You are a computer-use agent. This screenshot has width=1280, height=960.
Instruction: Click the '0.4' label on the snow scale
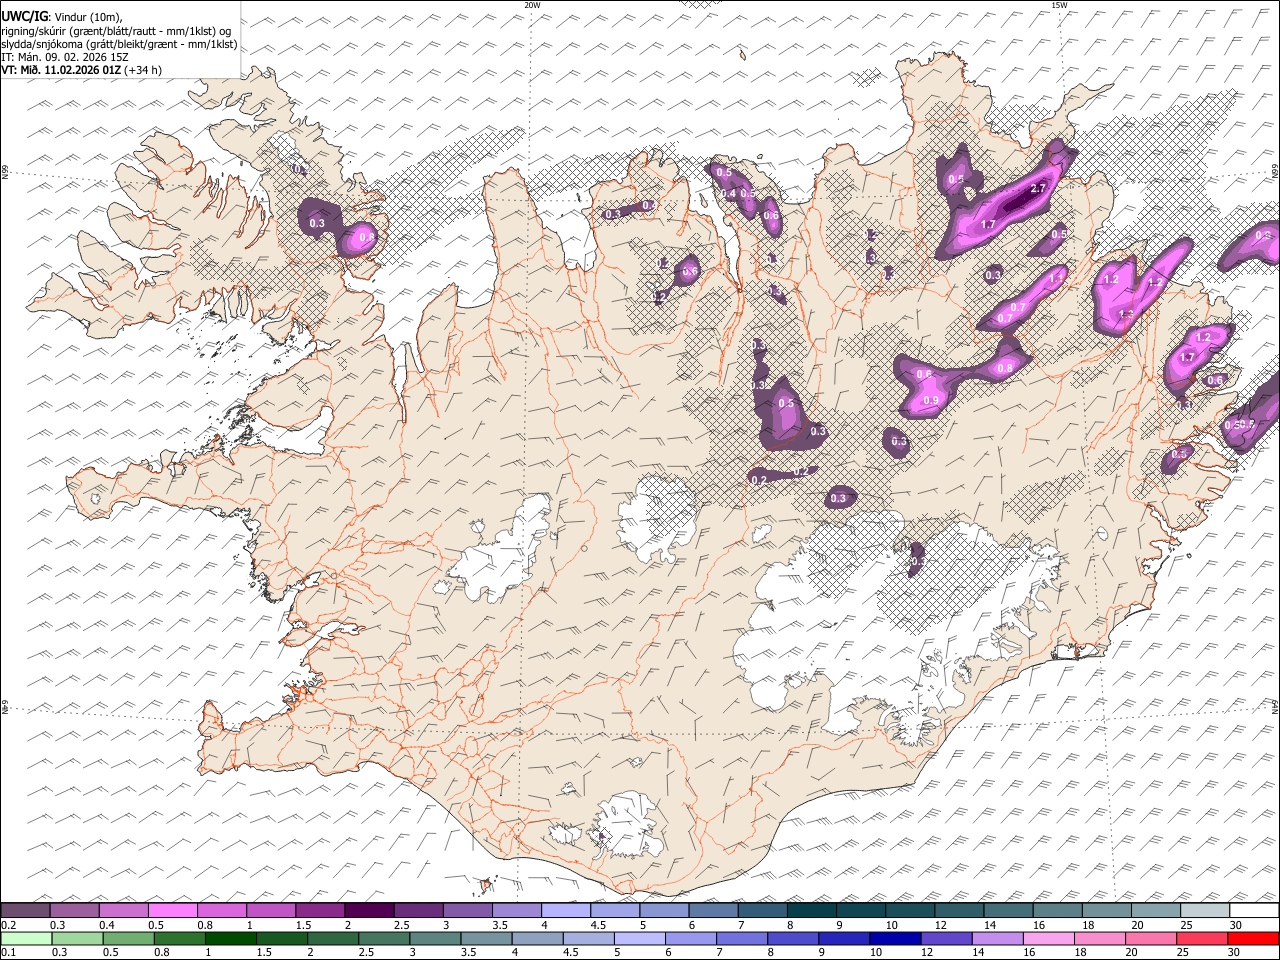click(x=107, y=925)
